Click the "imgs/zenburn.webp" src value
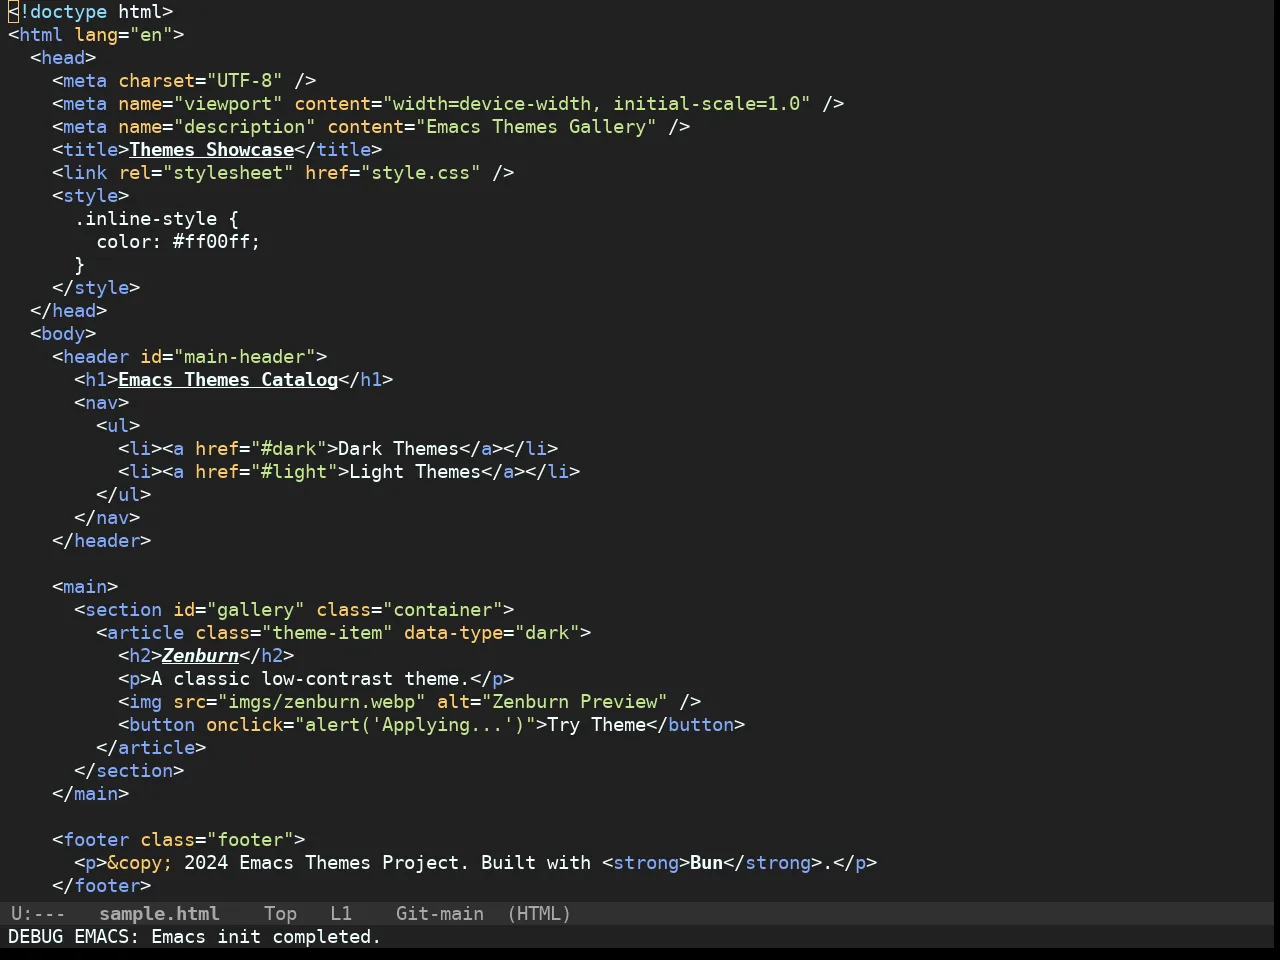1280x960 pixels. 322,702
